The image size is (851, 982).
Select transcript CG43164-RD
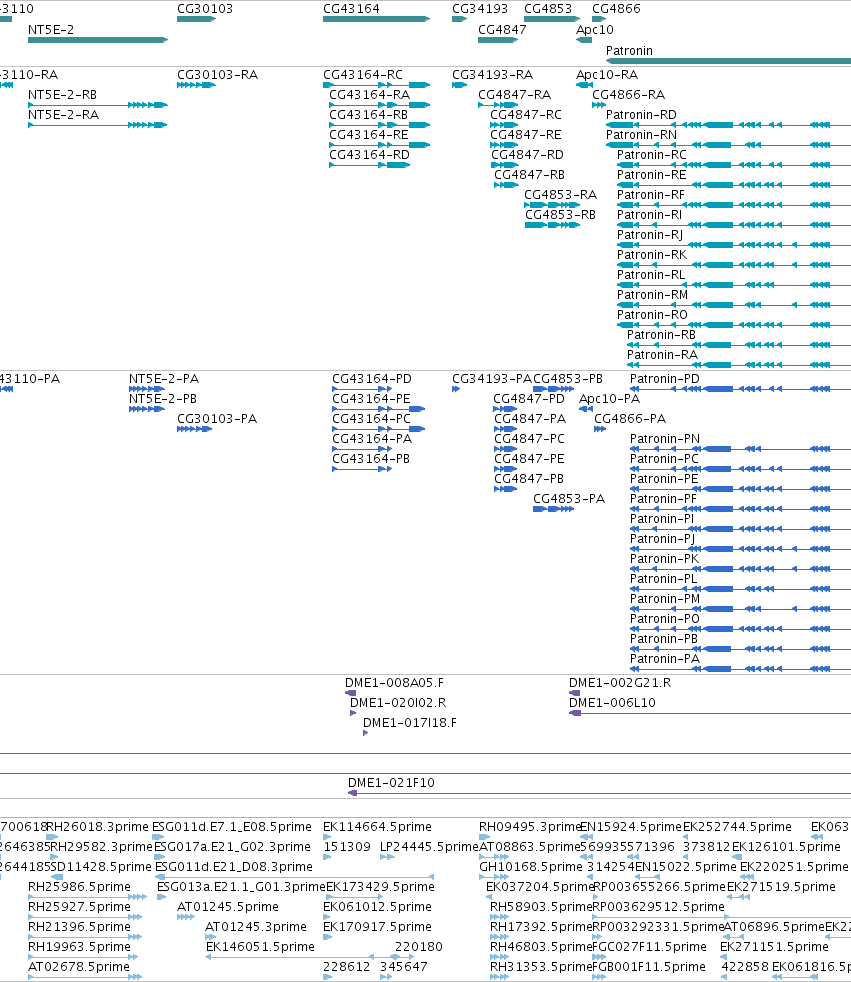[x=369, y=155]
